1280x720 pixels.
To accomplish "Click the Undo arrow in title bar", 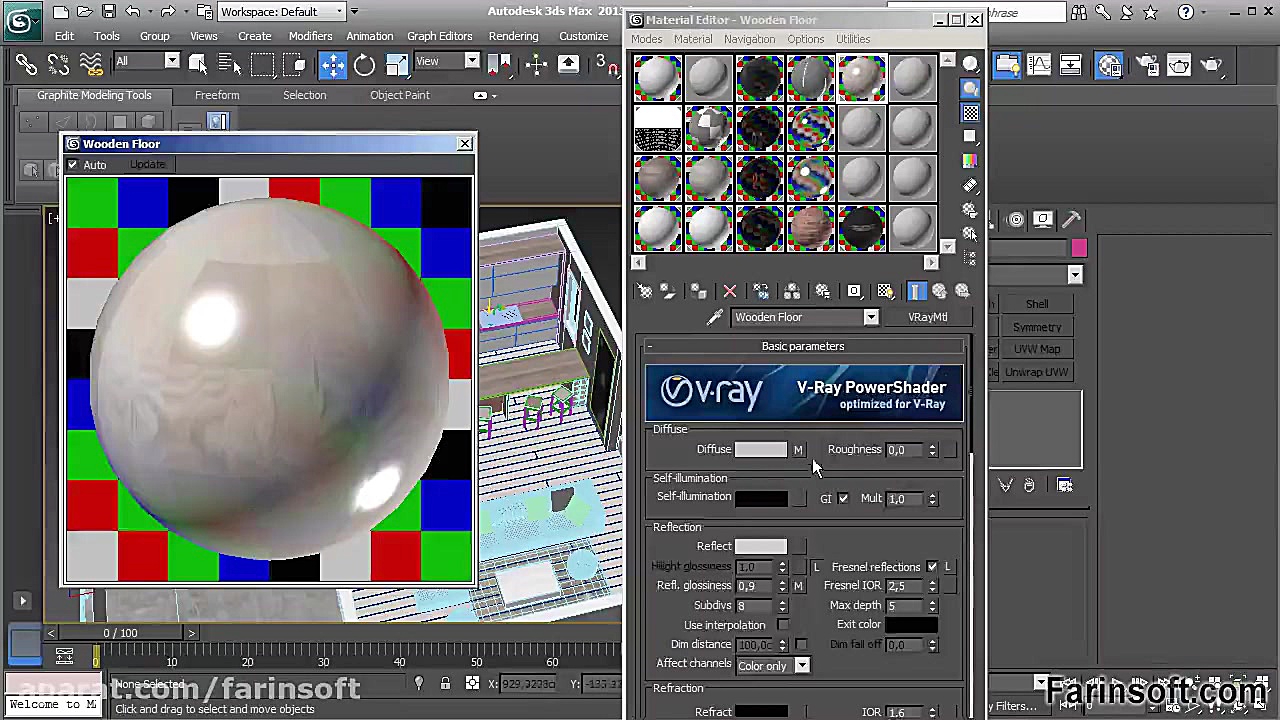I will click(x=133, y=12).
